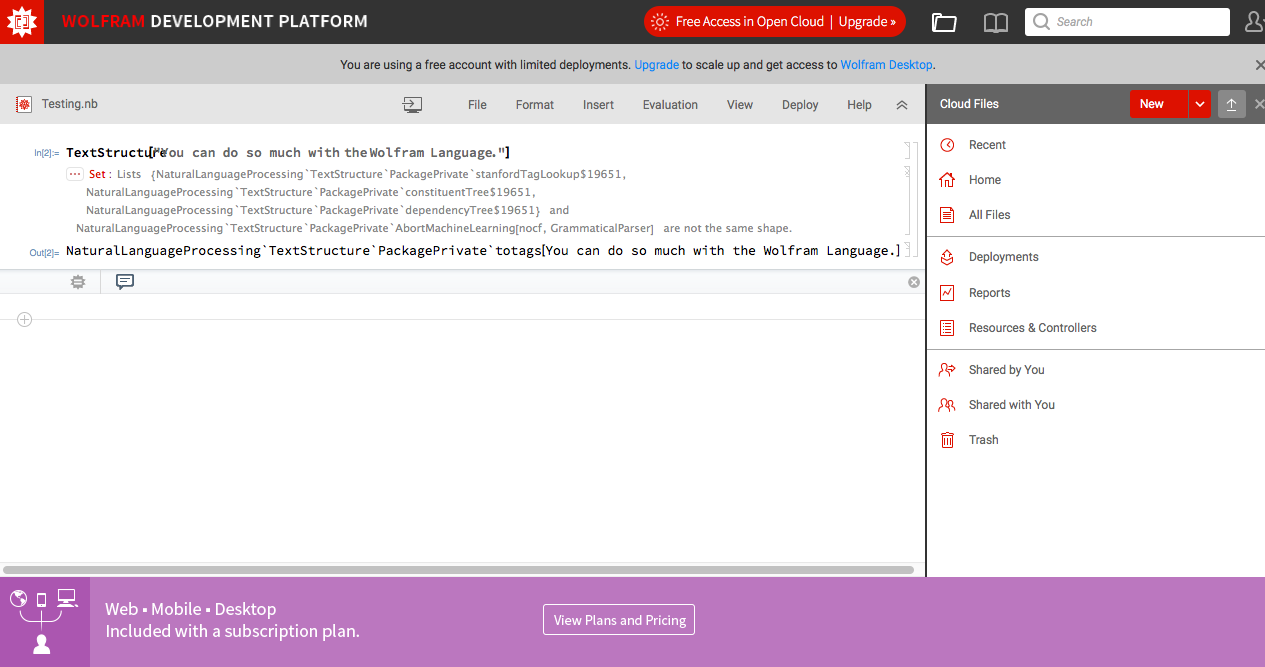This screenshot has width=1265, height=667.
Task: Open the Format menu
Action: [x=535, y=104]
